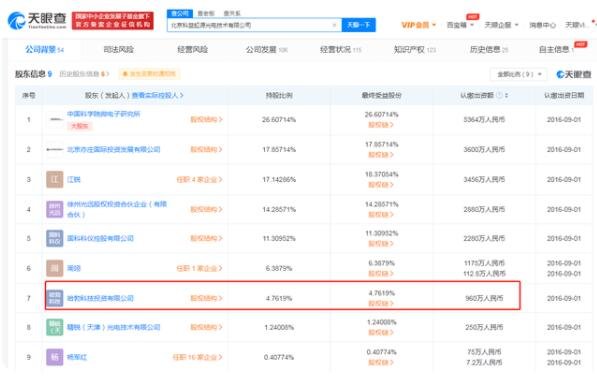Open 股权链 under 4.7619% in row 7
Viewport: 597px width, 384px height.
coord(381,303)
